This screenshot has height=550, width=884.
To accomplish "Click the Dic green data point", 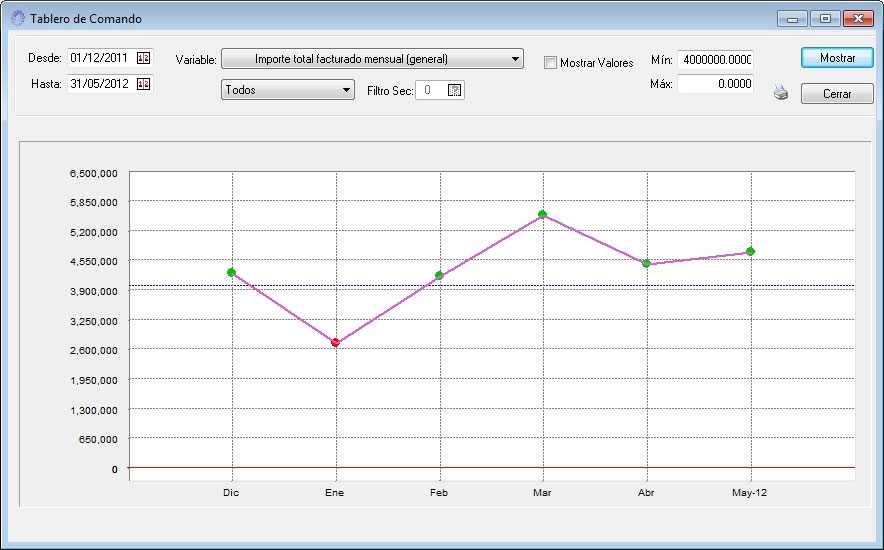I will click(231, 272).
